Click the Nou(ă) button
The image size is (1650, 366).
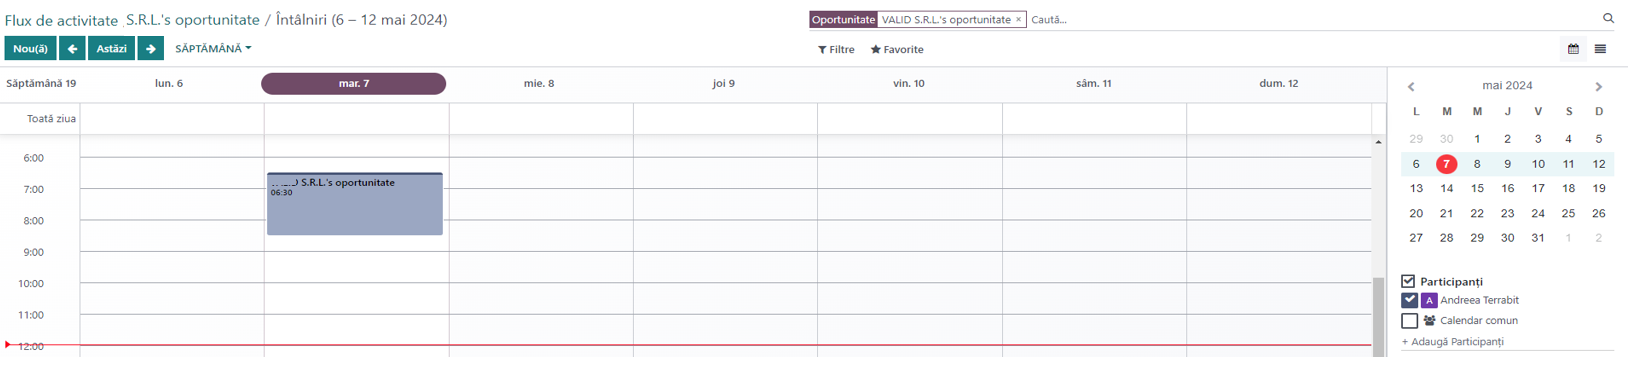click(30, 48)
